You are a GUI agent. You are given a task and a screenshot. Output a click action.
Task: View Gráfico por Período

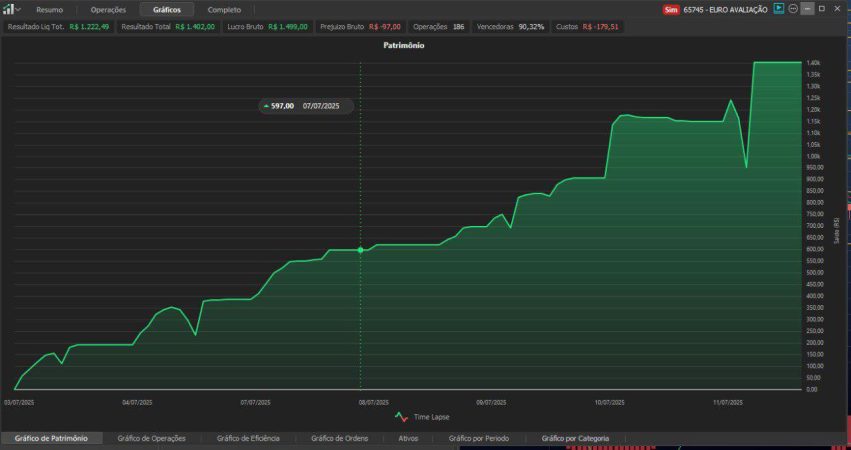pos(479,438)
